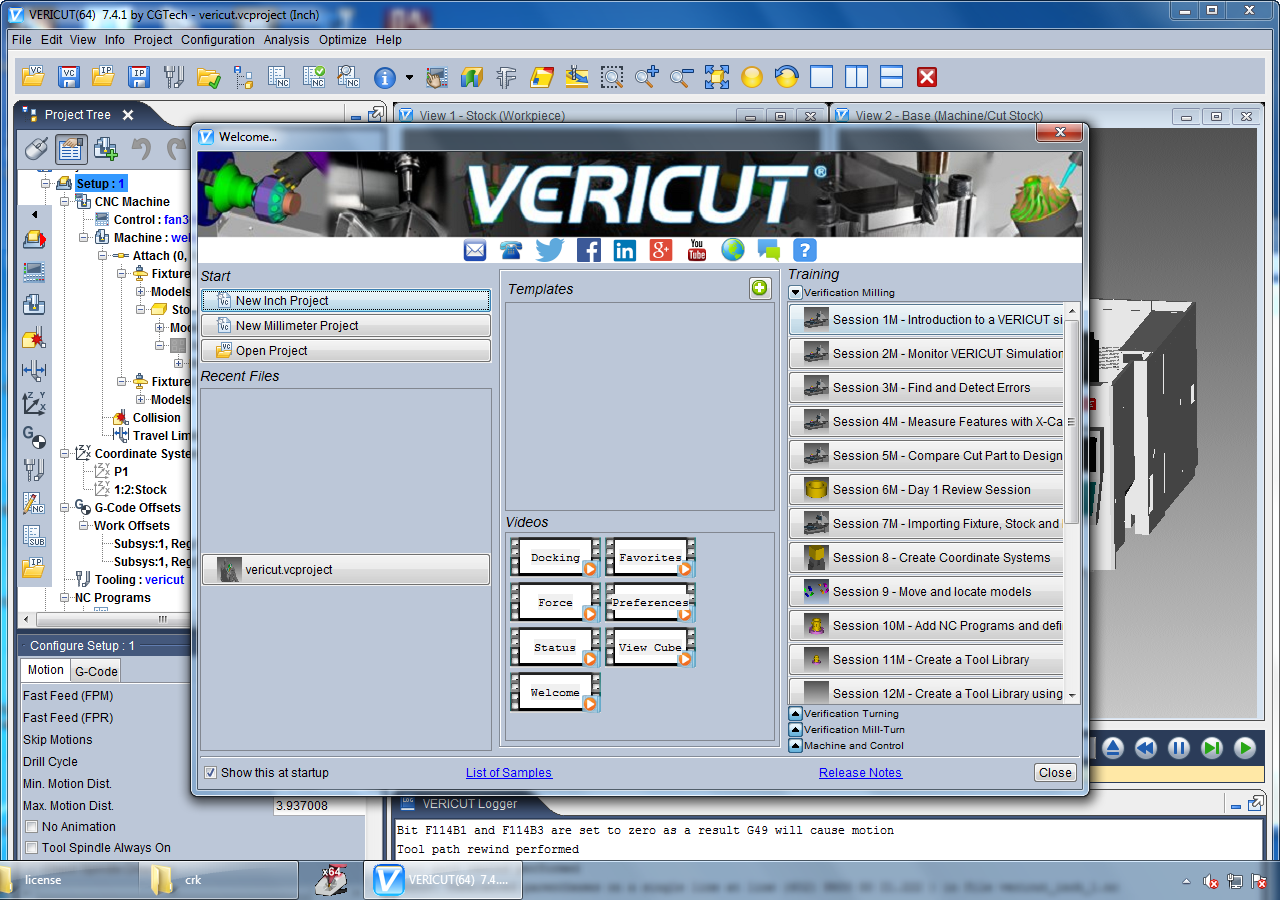Viewport: 1280px width, 900px height.
Task: Collapse the Verification Milling training section
Action: point(795,293)
